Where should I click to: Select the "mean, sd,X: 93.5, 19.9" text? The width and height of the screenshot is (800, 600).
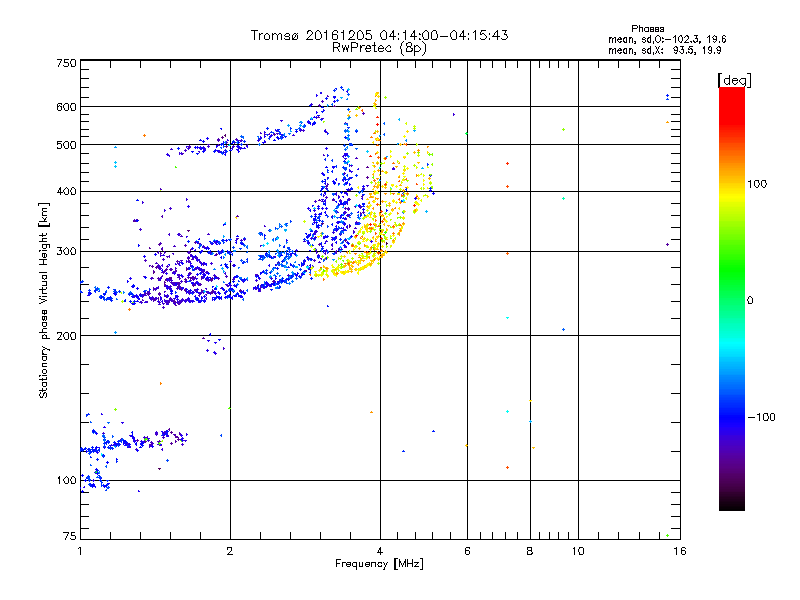[x=664, y=50]
